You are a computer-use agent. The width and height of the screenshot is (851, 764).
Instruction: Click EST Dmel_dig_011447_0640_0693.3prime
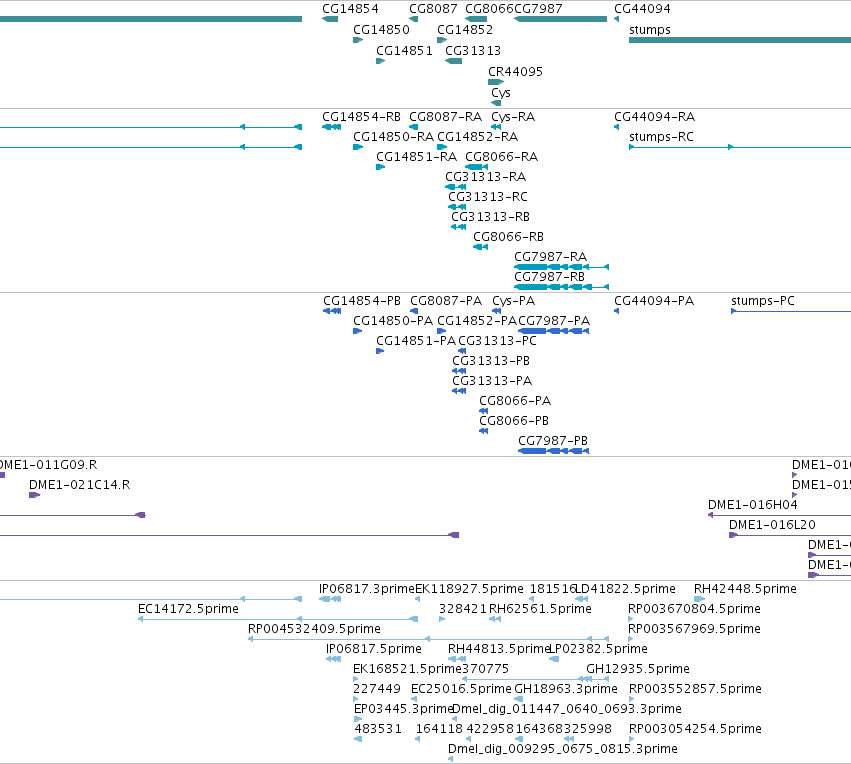(x=567, y=709)
